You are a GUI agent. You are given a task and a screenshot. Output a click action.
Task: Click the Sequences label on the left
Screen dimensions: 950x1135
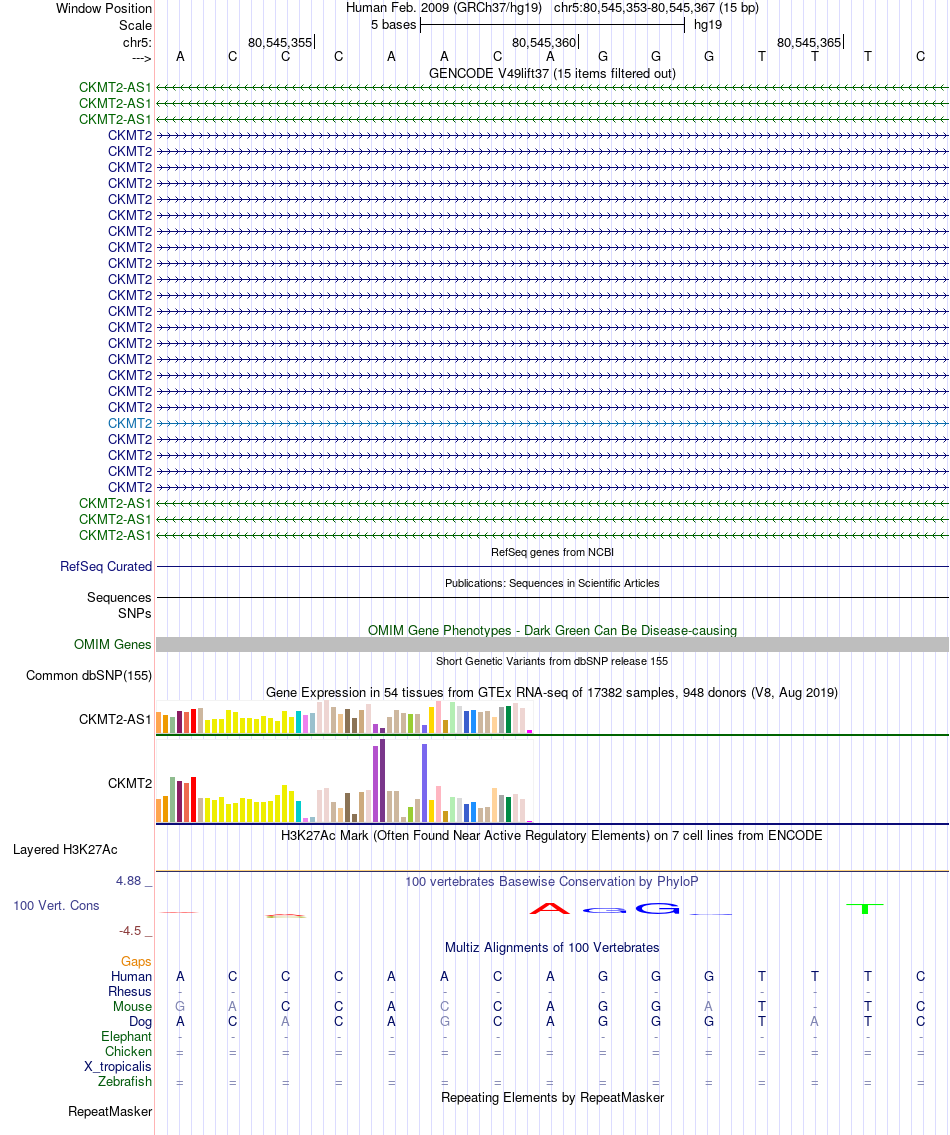coord(119,598)
